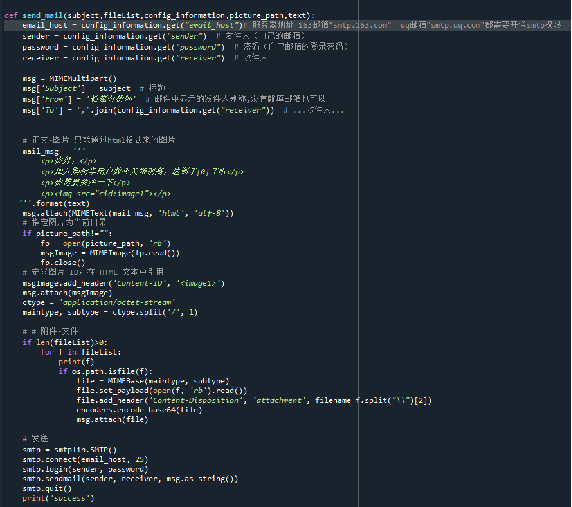The height and width of the screenshot is (507, 572).
Task: Click the smtp.connect(email_host, 25) line
Action: click(85, 460)
